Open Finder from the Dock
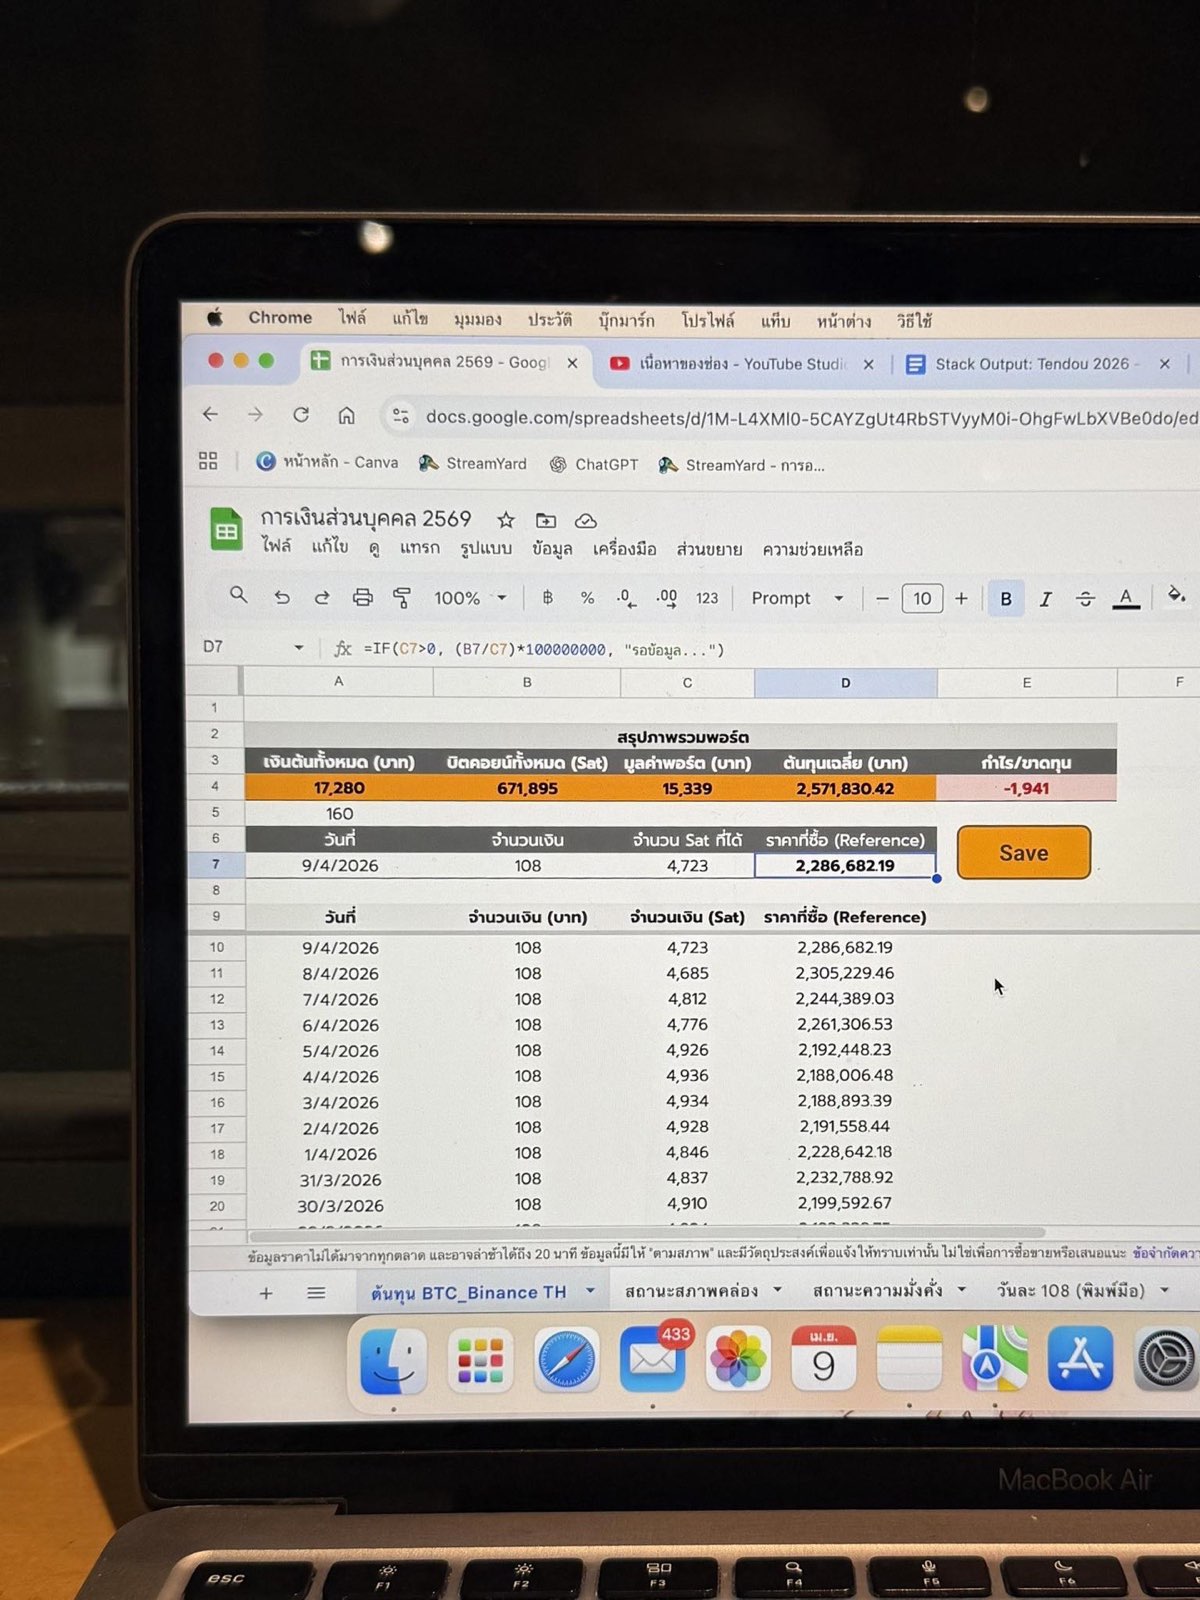 [393, 1361]
